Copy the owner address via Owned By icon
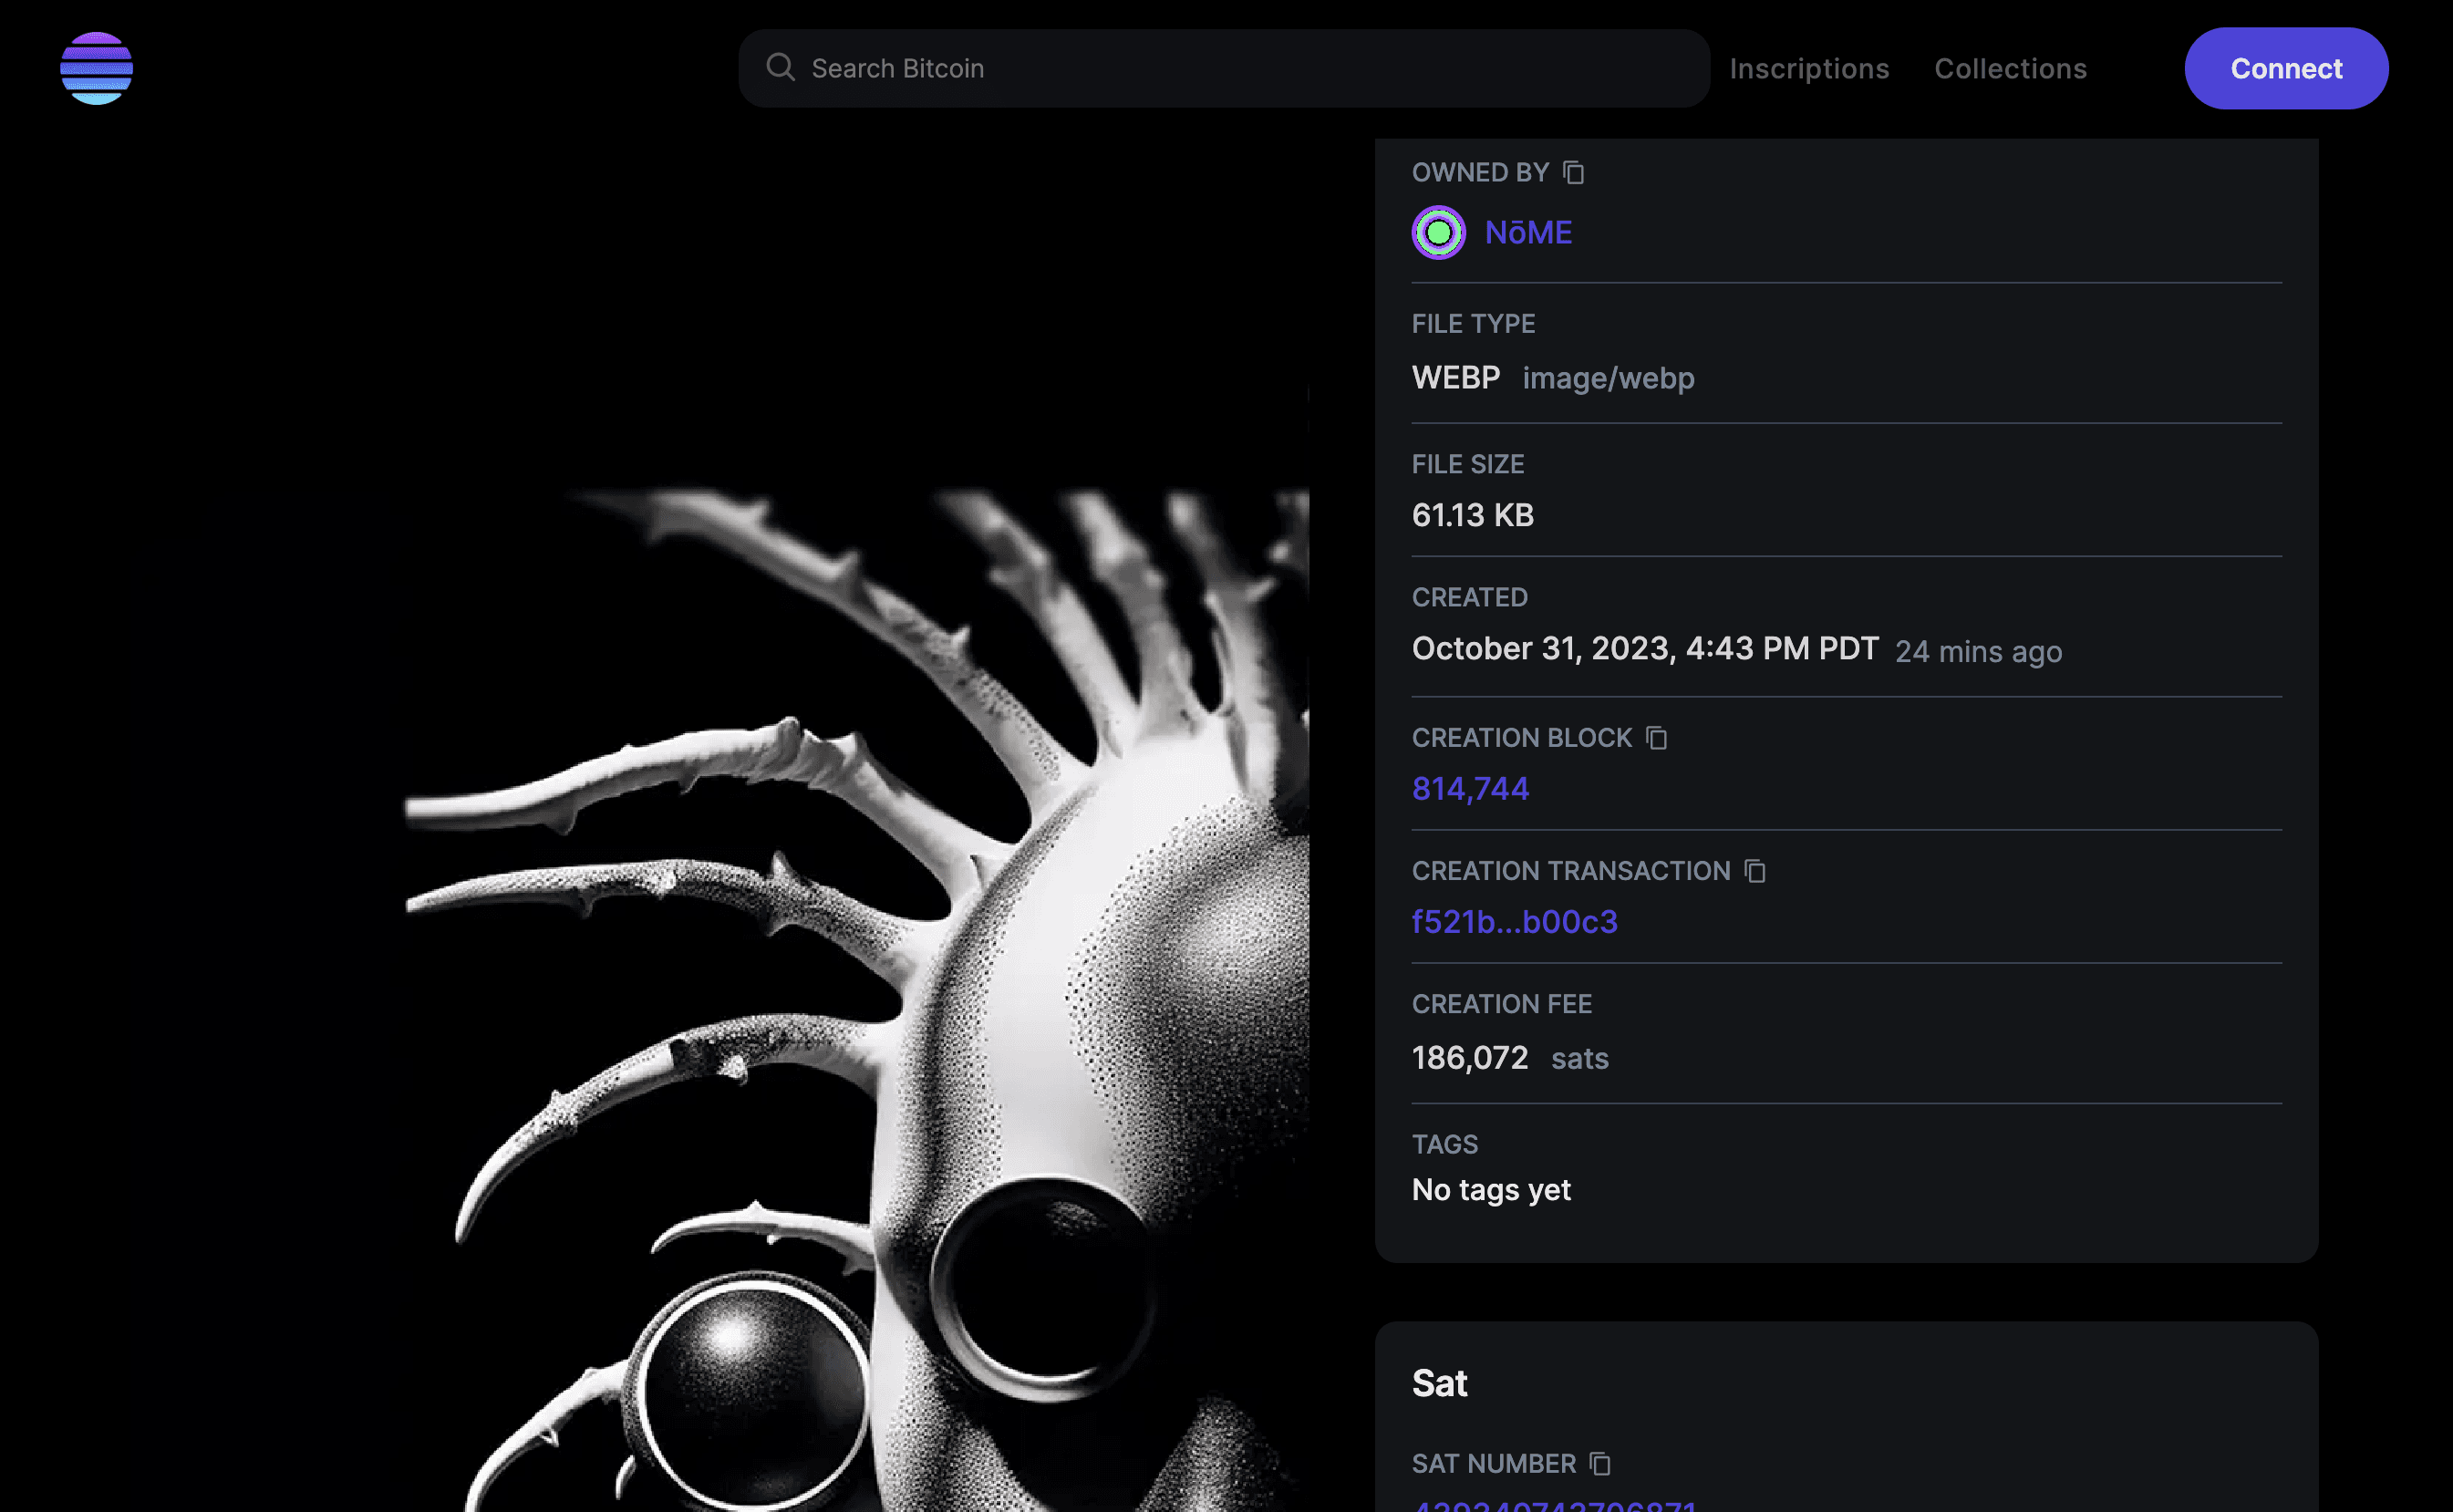The width and height of the screenshot is (2453, 1512). pos(1573,173)
